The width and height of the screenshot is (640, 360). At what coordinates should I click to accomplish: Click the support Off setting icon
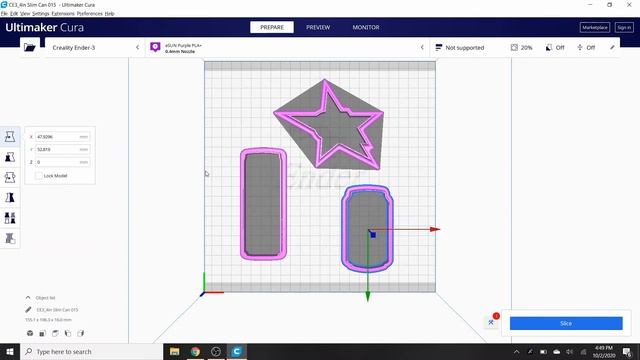[549, 47]
